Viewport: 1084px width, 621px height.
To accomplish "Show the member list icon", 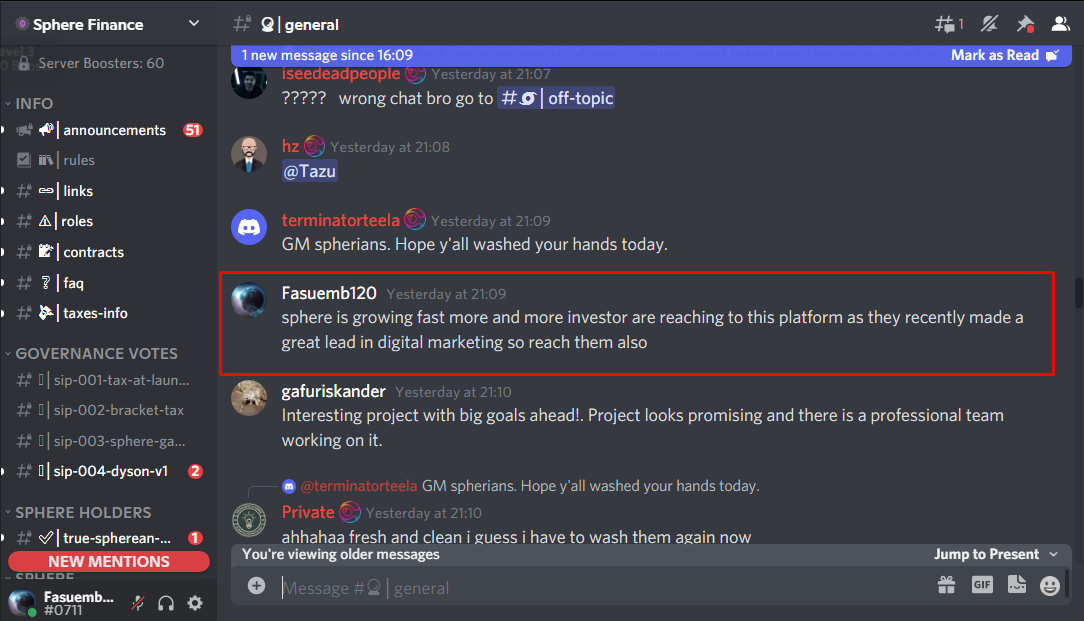I will tap(1060, 24).
